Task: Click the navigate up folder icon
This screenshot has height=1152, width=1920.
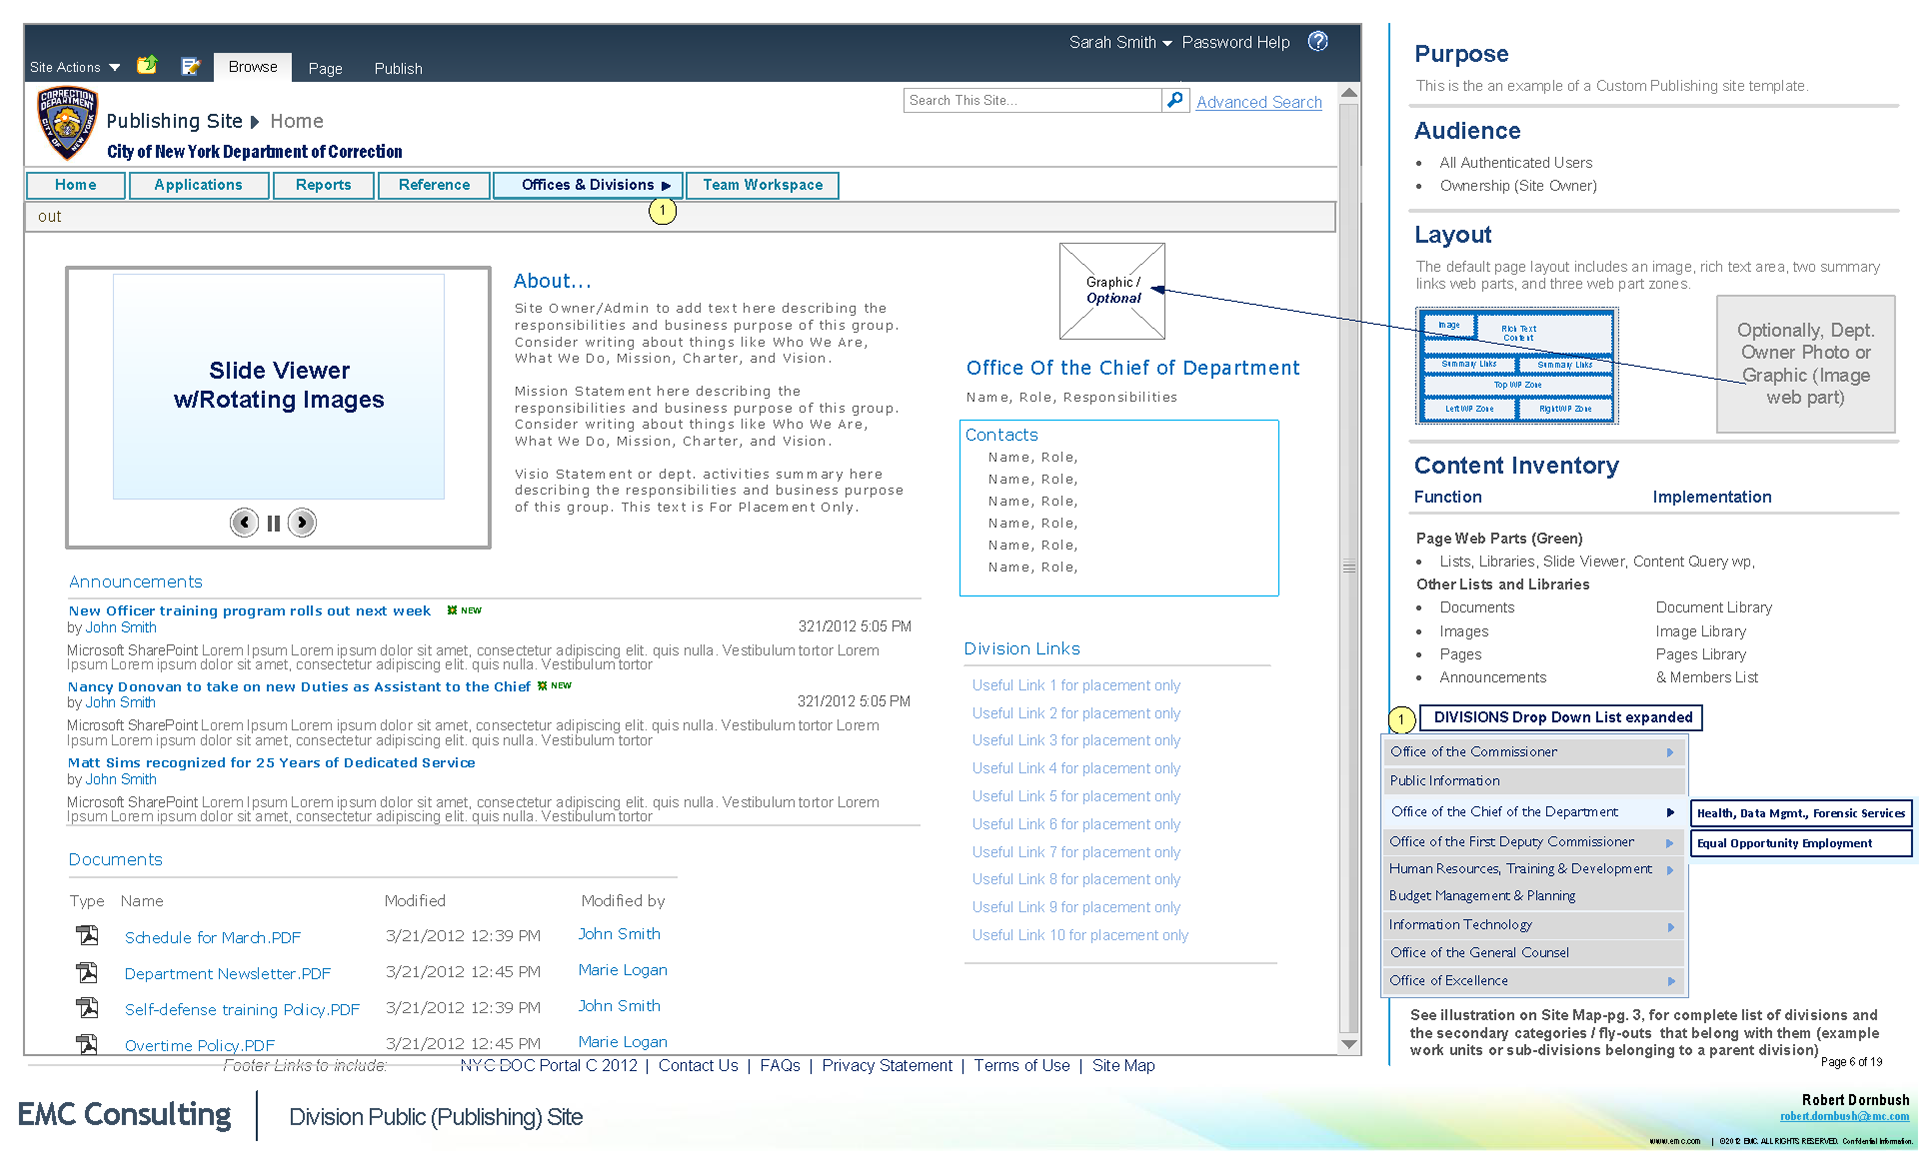Action: tap(147, 66)
